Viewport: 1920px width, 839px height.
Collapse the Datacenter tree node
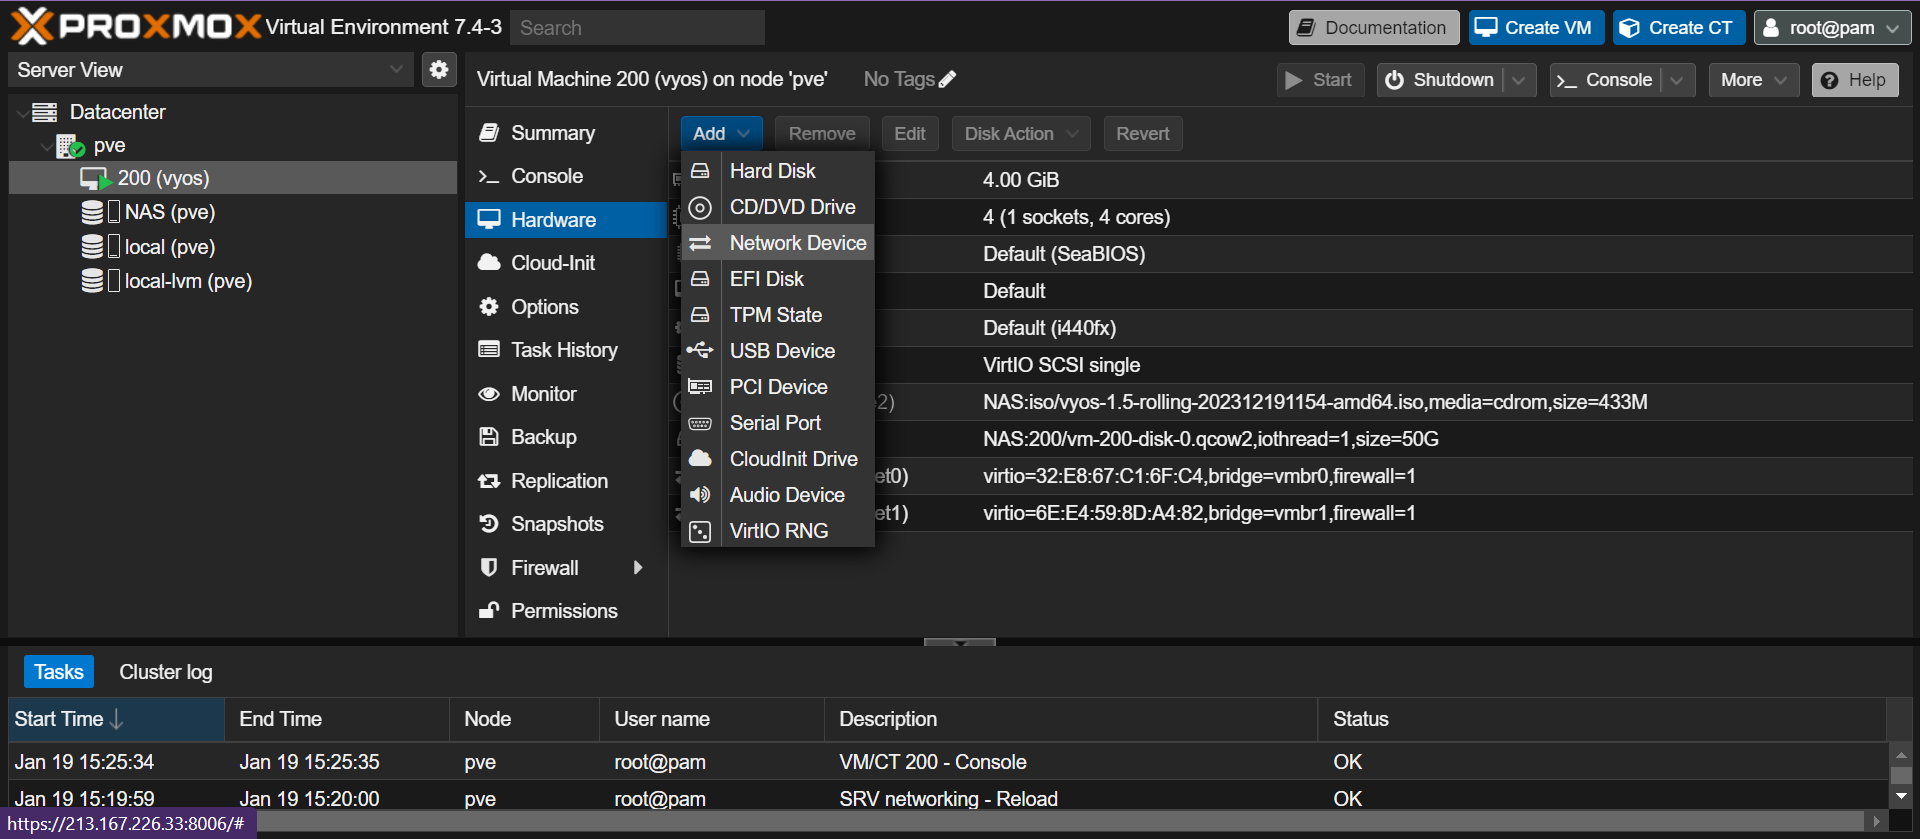click(23, 113)
